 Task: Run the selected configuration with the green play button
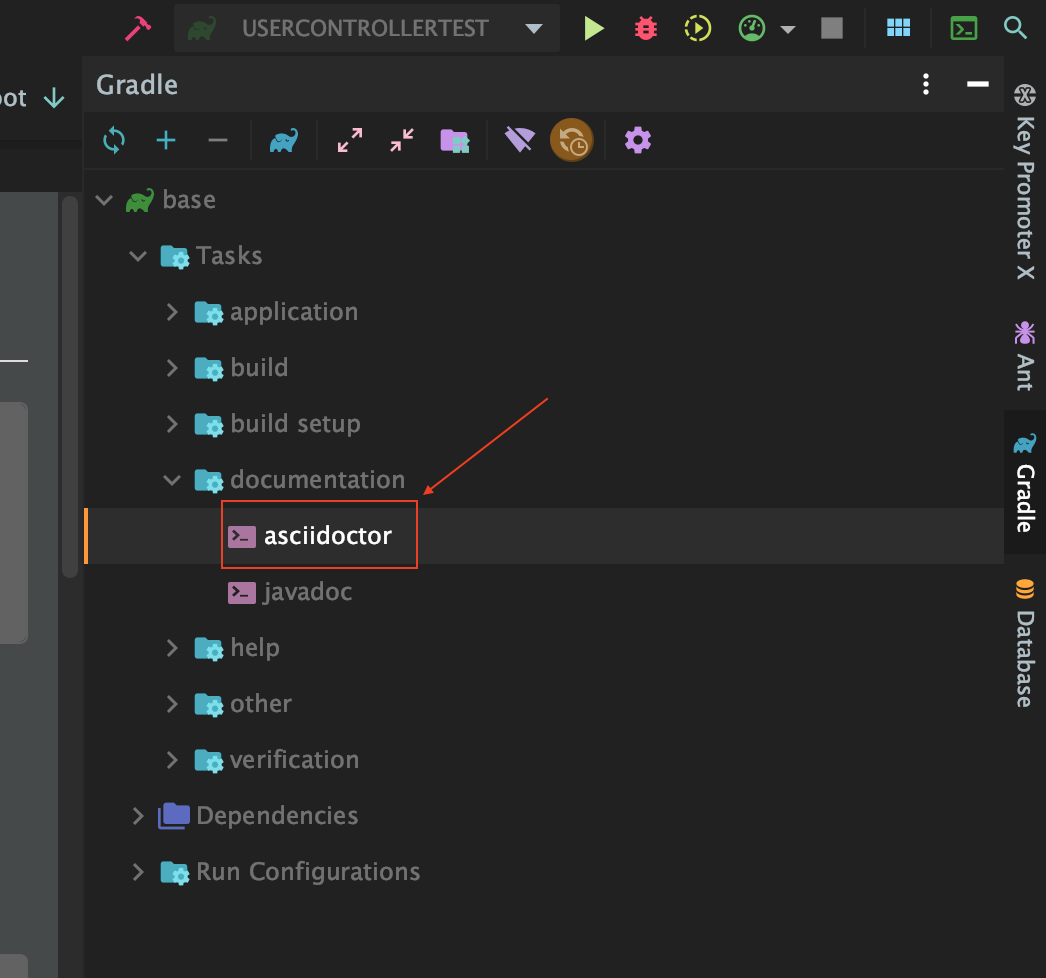(x=593, y=28)
